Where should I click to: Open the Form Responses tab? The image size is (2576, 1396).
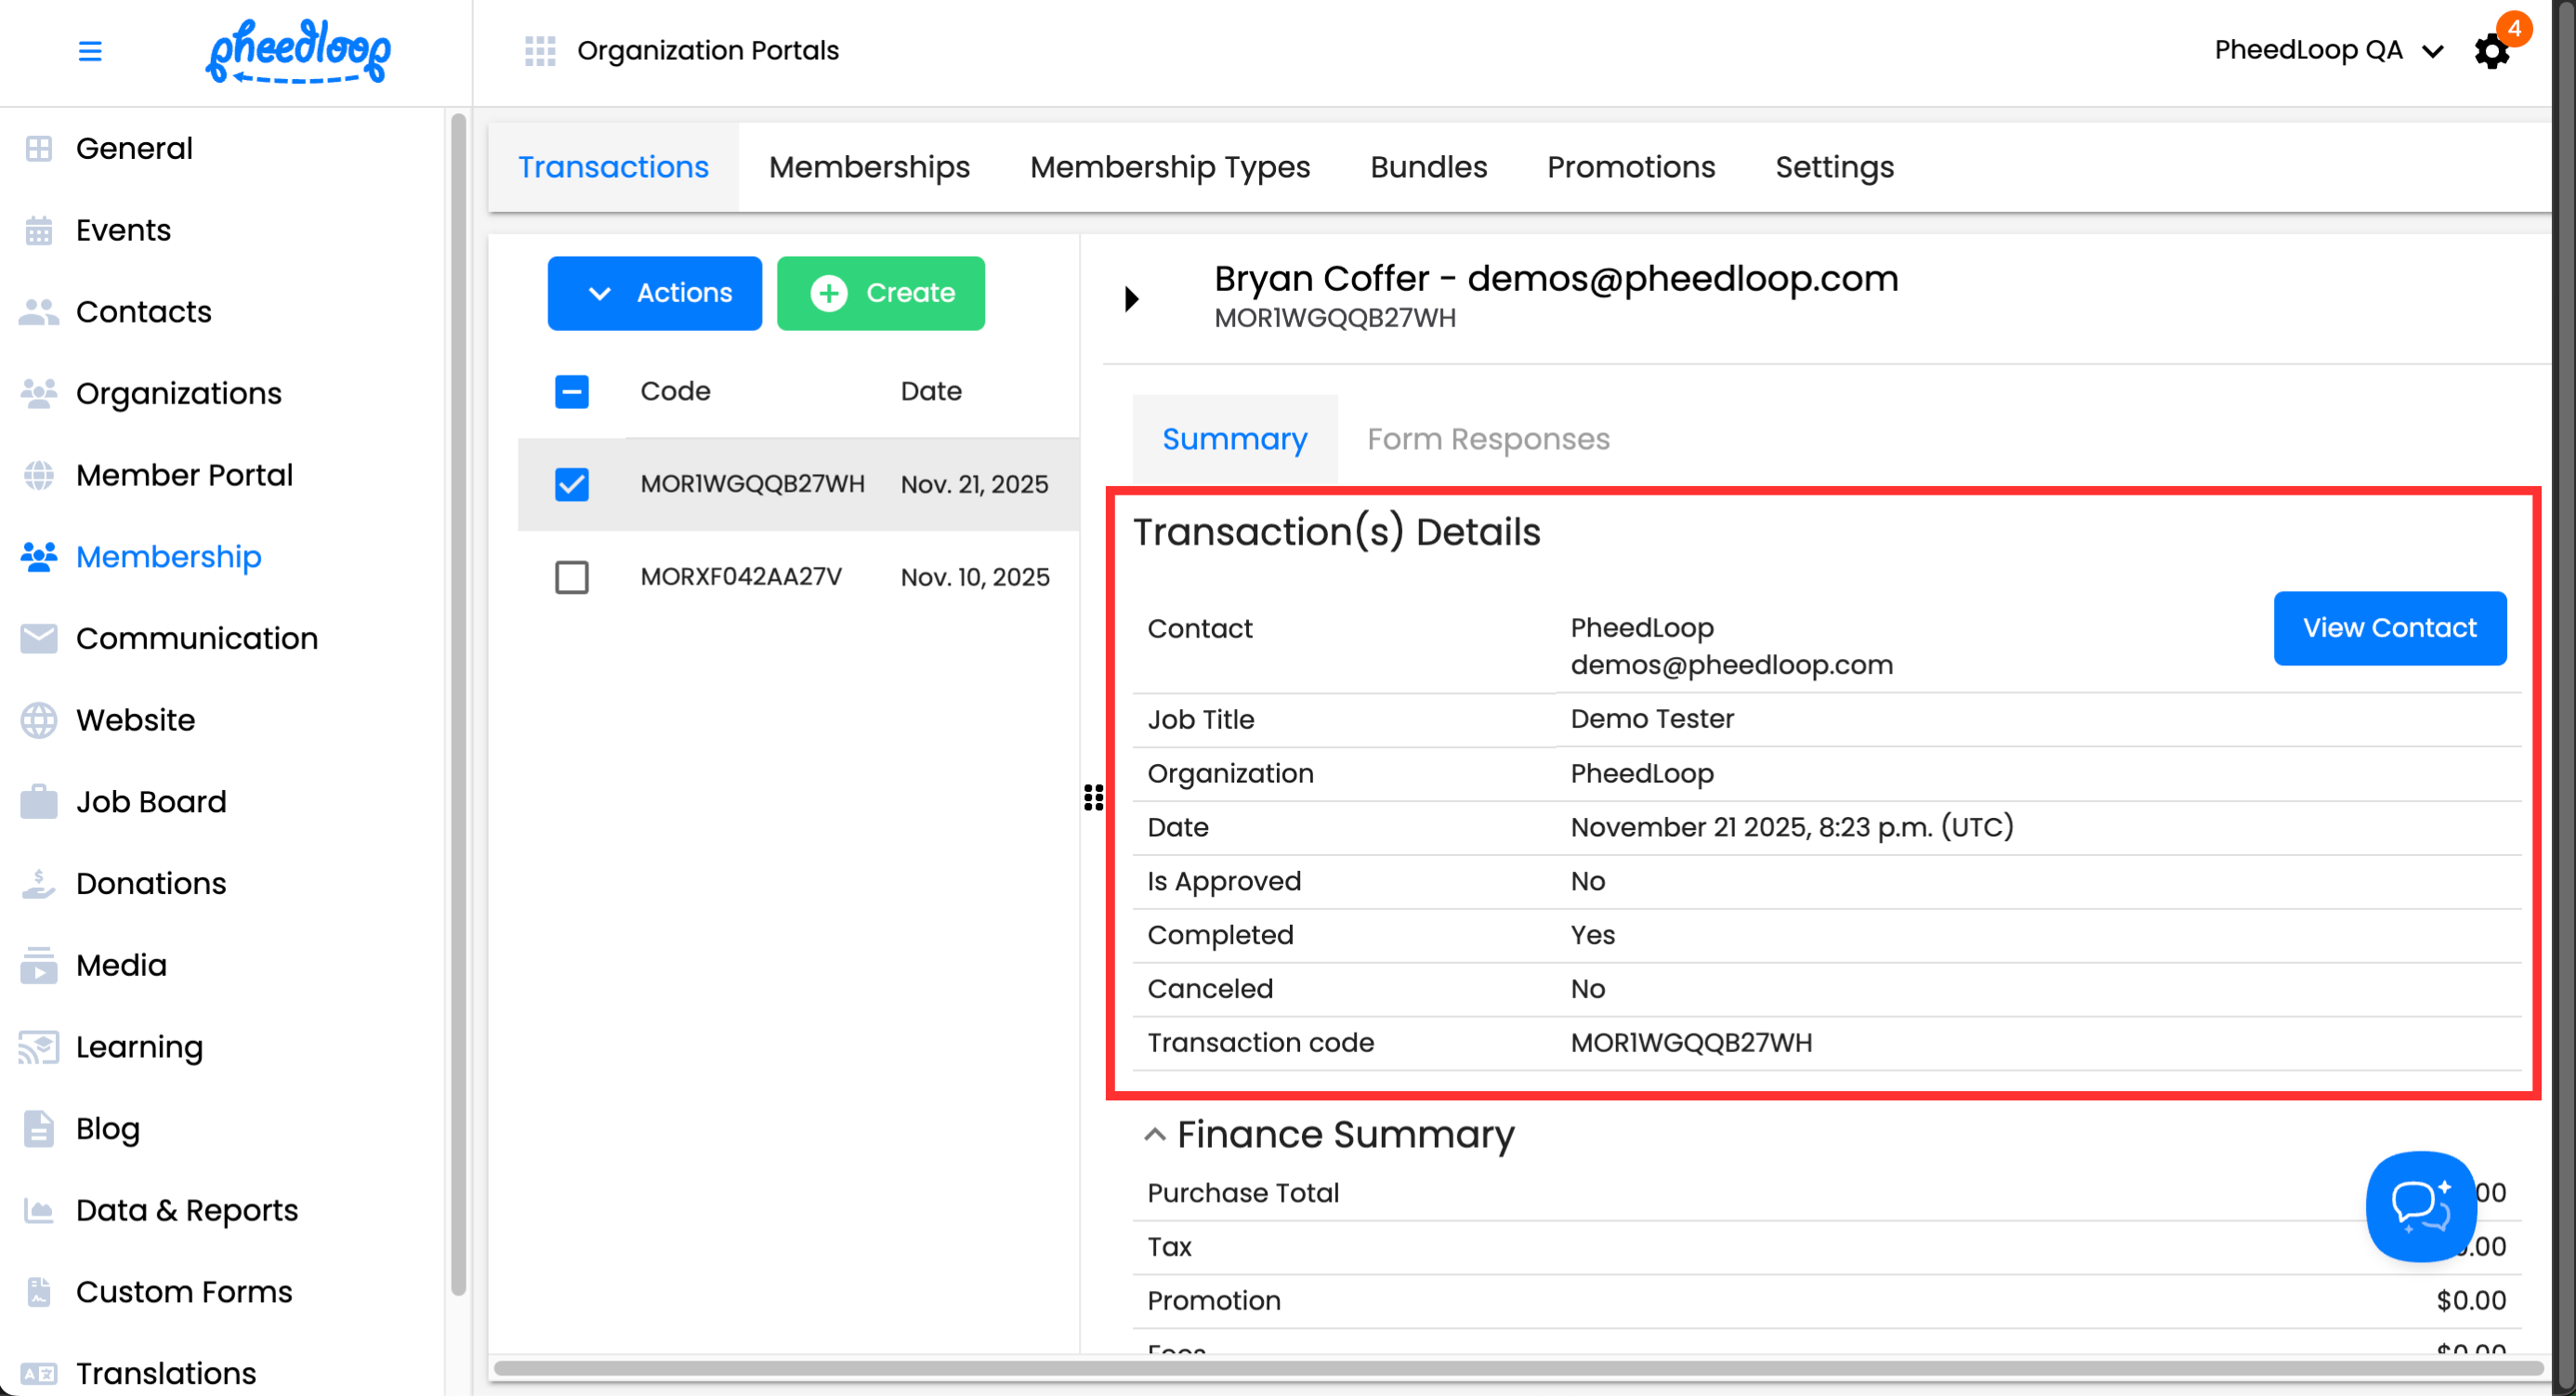click(1487, 439)
